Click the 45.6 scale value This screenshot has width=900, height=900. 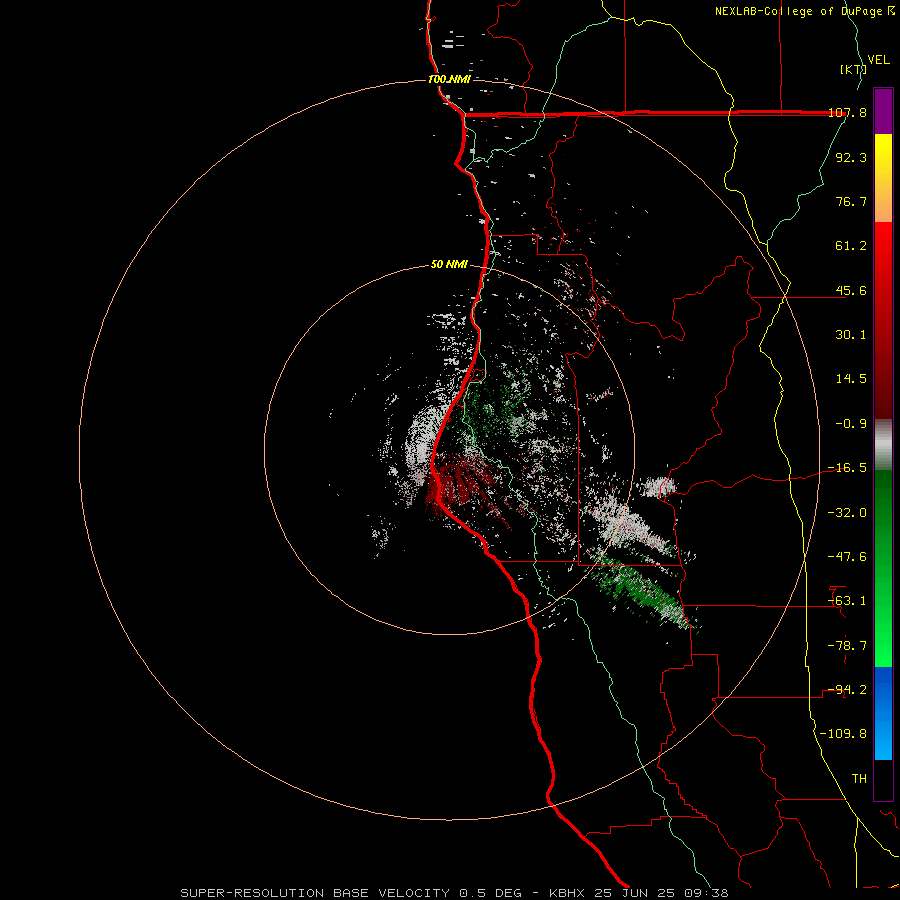[x=851, y=290]
